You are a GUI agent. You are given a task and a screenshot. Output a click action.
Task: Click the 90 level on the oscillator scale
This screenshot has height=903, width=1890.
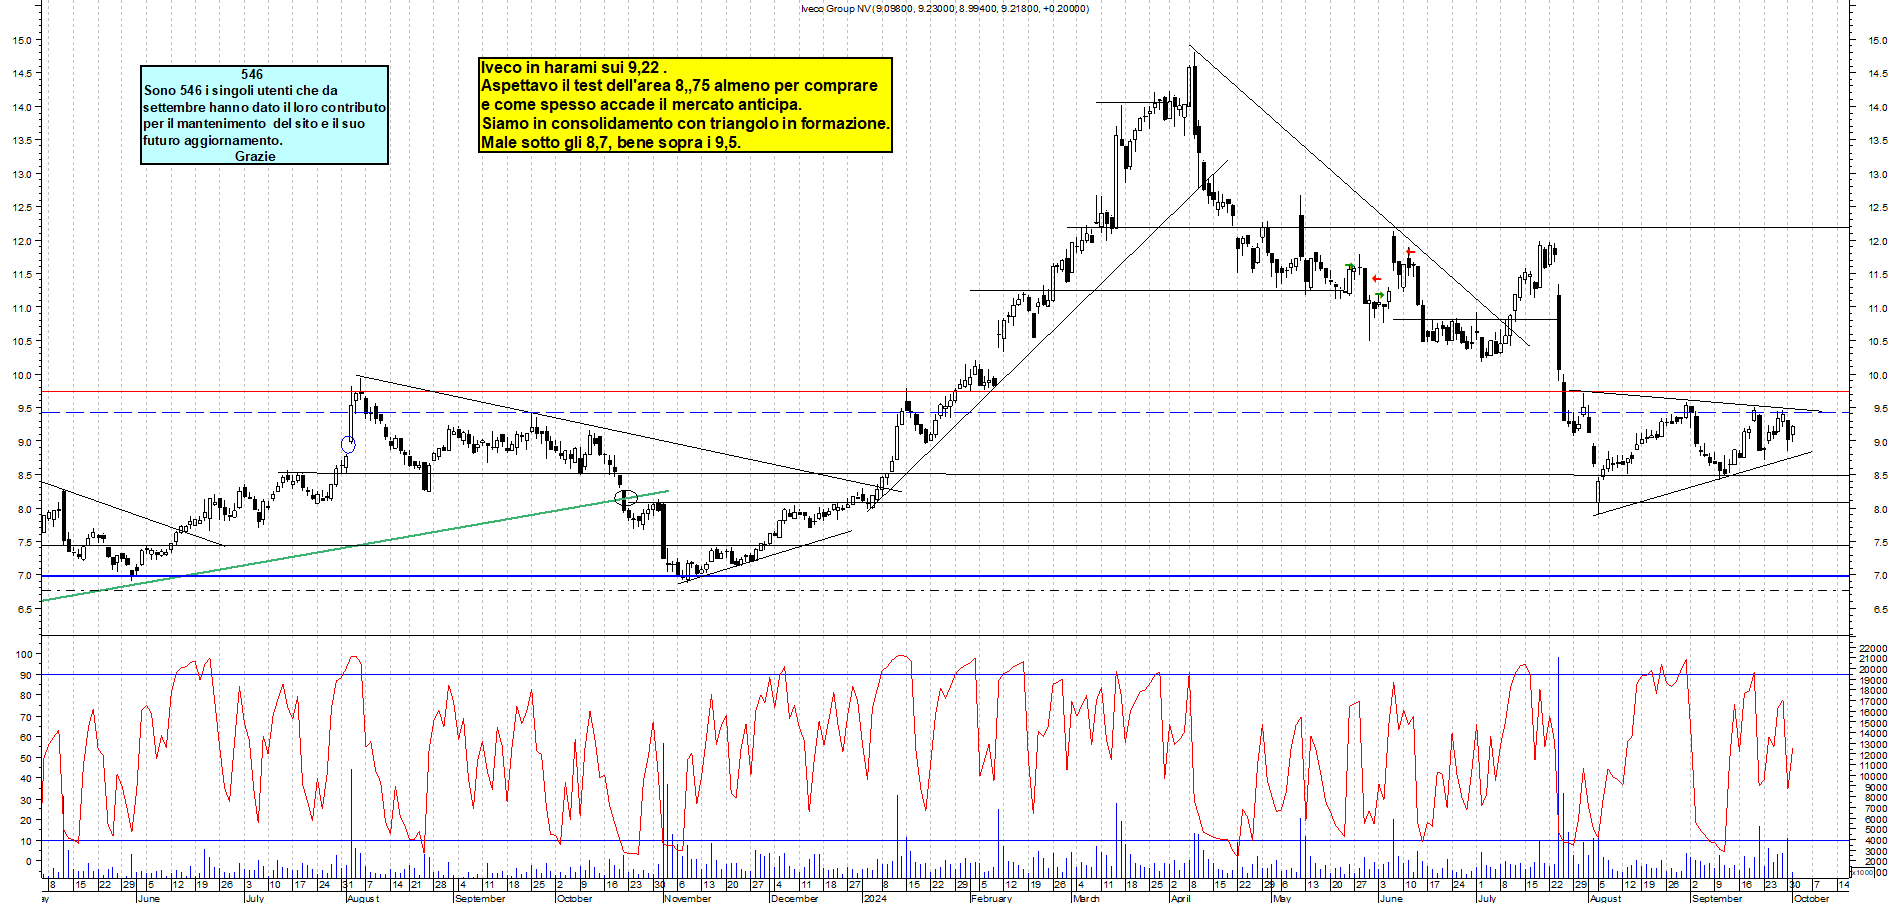[27, 675]
